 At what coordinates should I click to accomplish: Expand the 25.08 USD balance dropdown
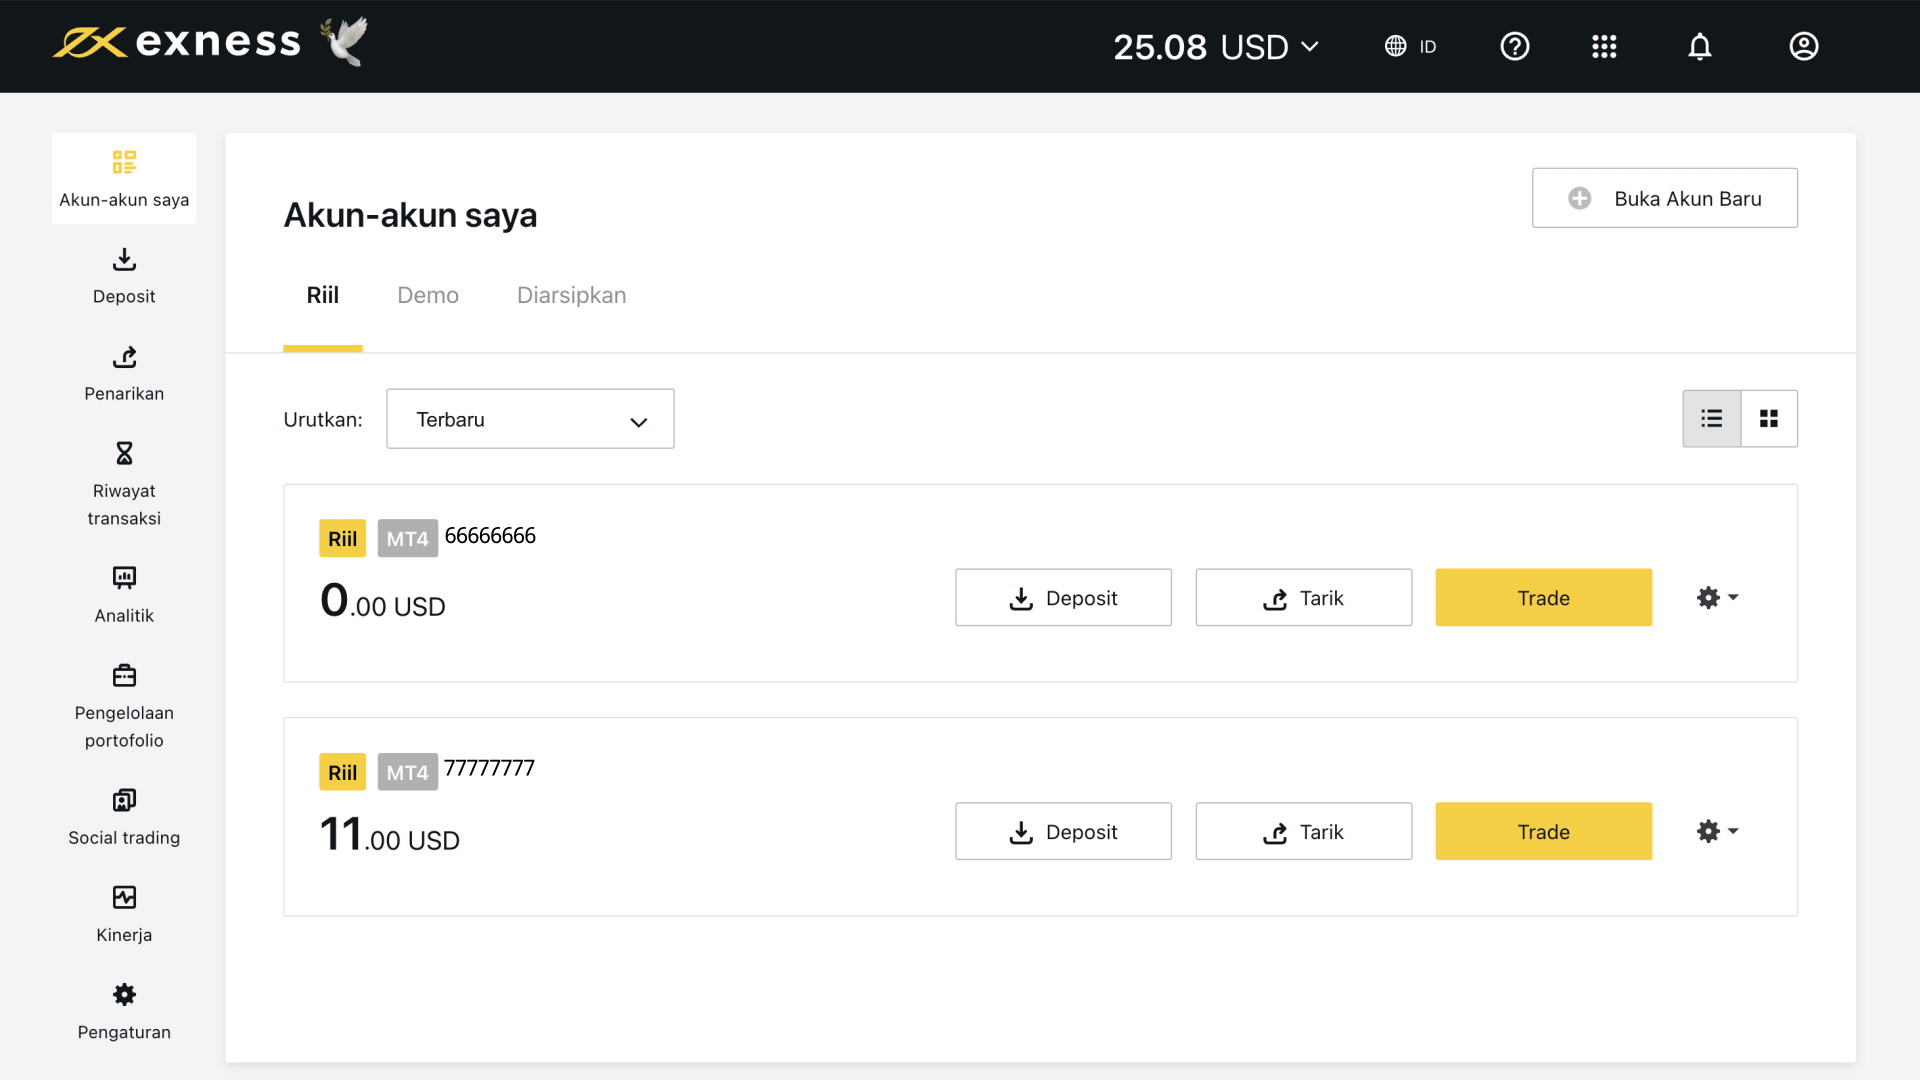coord(1216,47)
